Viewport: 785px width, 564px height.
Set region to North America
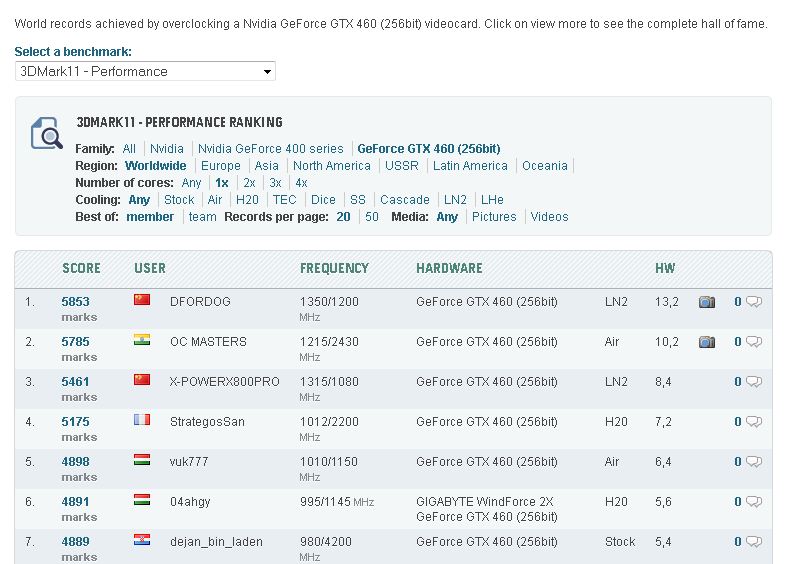coord(331,166)
